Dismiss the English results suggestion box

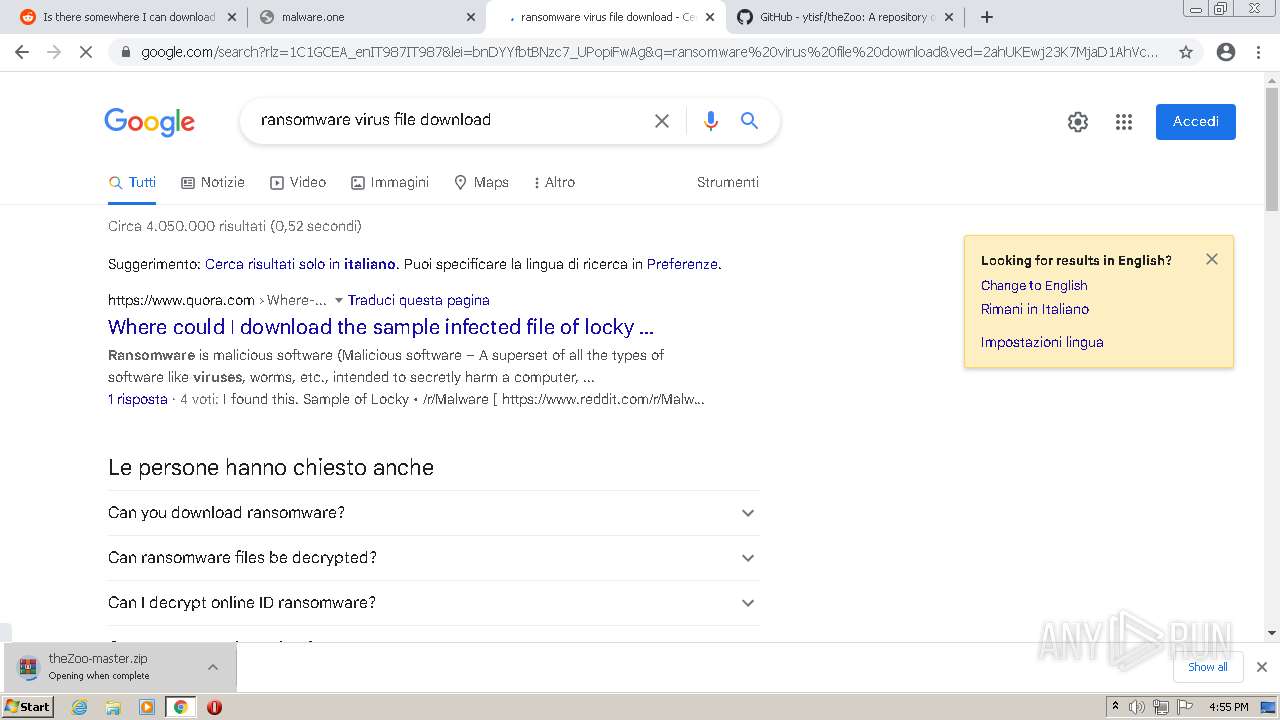point(1212,259)
